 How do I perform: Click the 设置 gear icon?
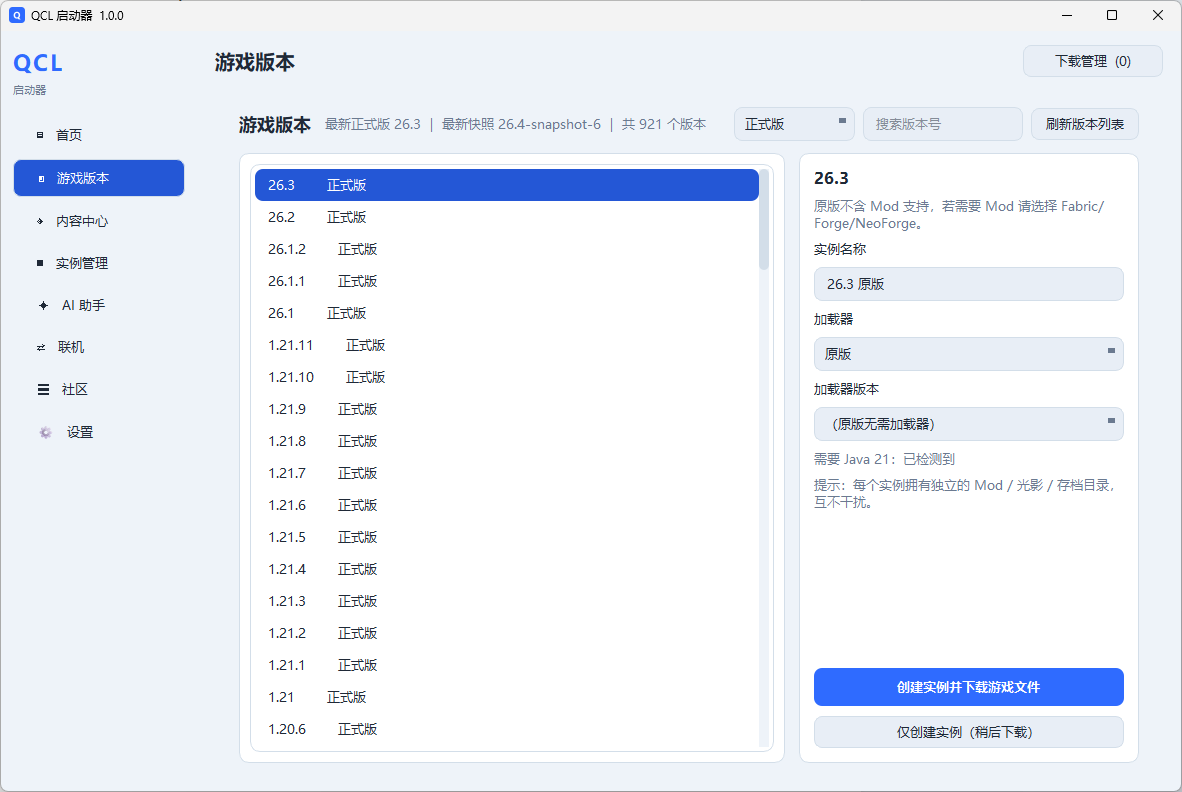click(45, 432)
